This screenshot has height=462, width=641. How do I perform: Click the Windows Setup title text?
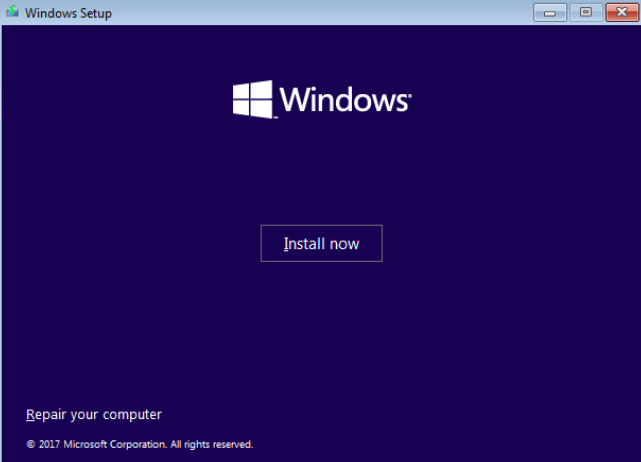(68, 14)
